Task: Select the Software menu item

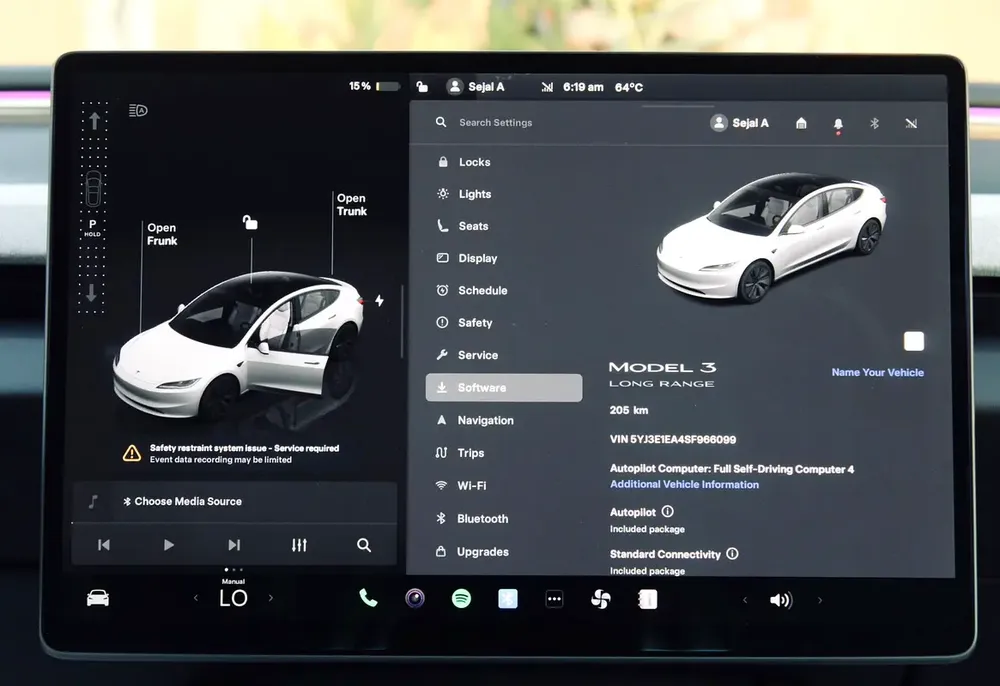Action: [x=504, y=388]
